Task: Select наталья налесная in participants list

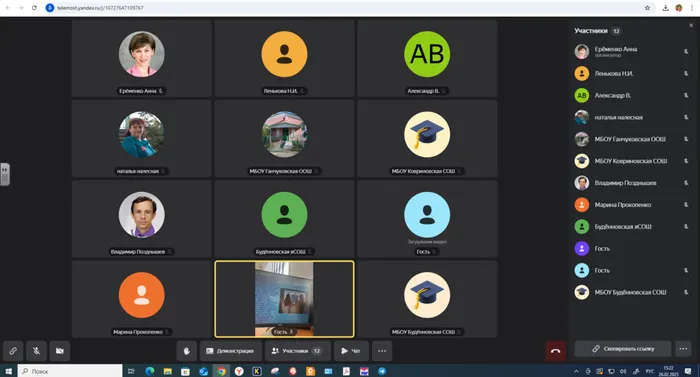Action: pyautogui.click(x=631, y=117)
